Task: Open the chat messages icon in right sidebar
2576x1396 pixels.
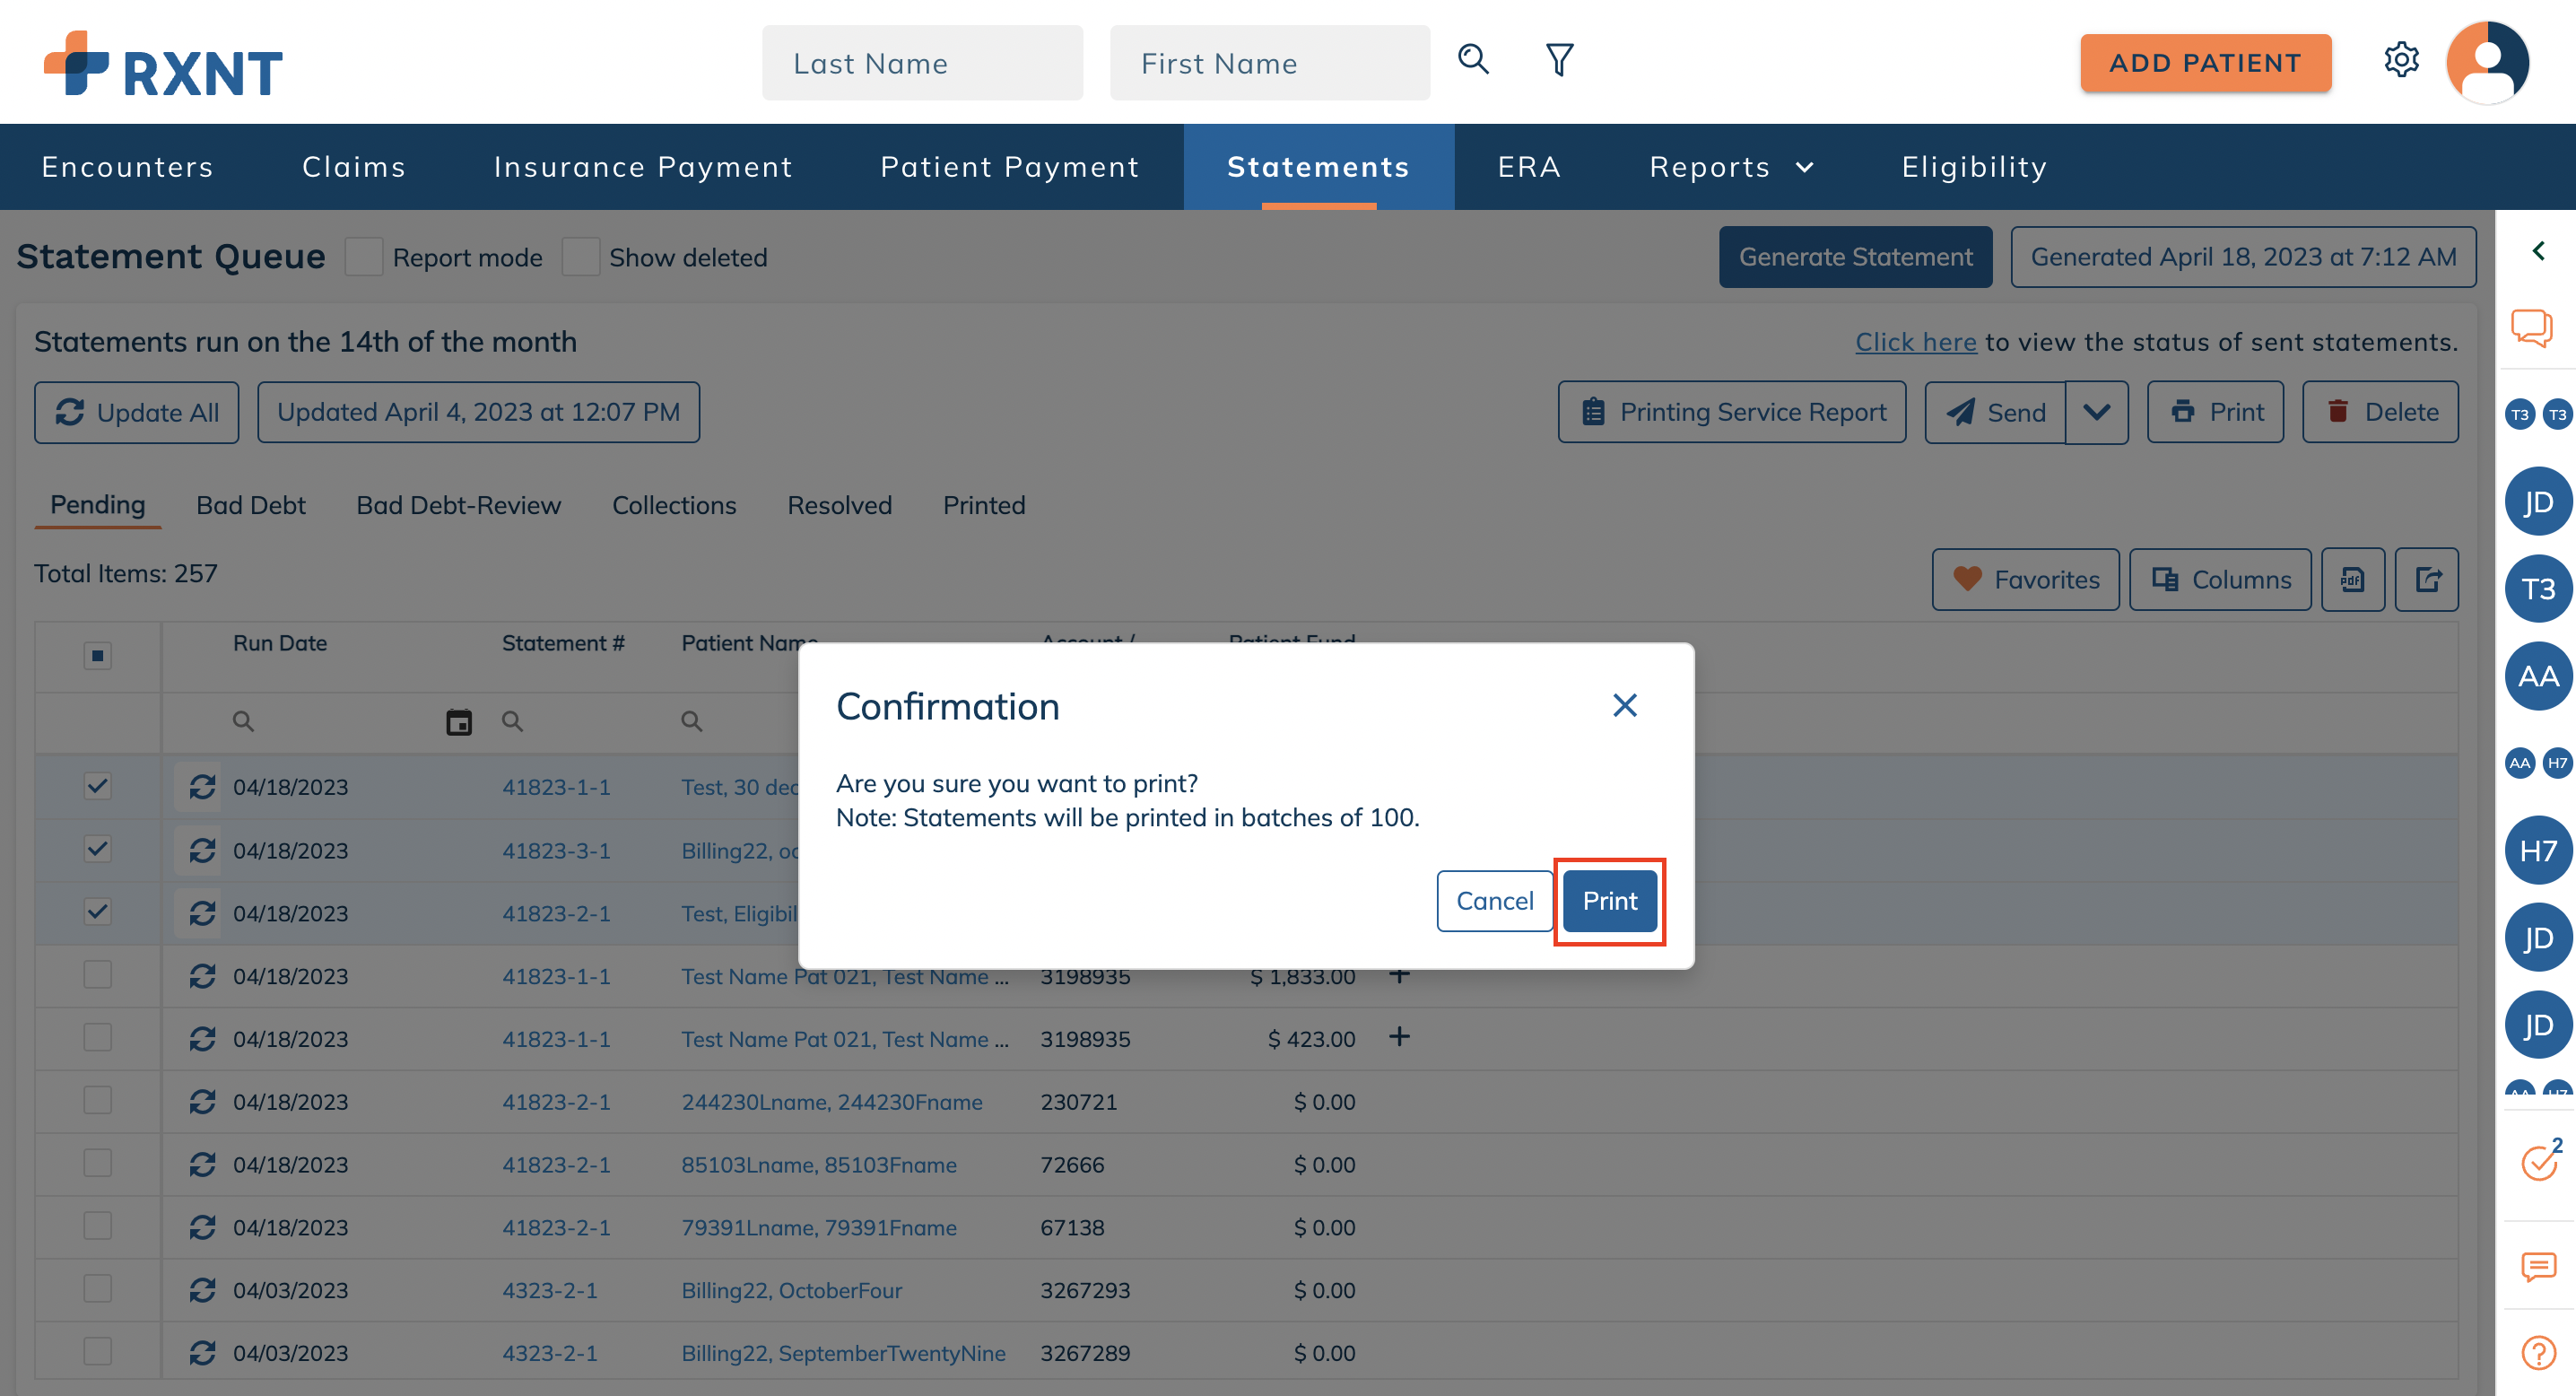Action: (2533, 327)
